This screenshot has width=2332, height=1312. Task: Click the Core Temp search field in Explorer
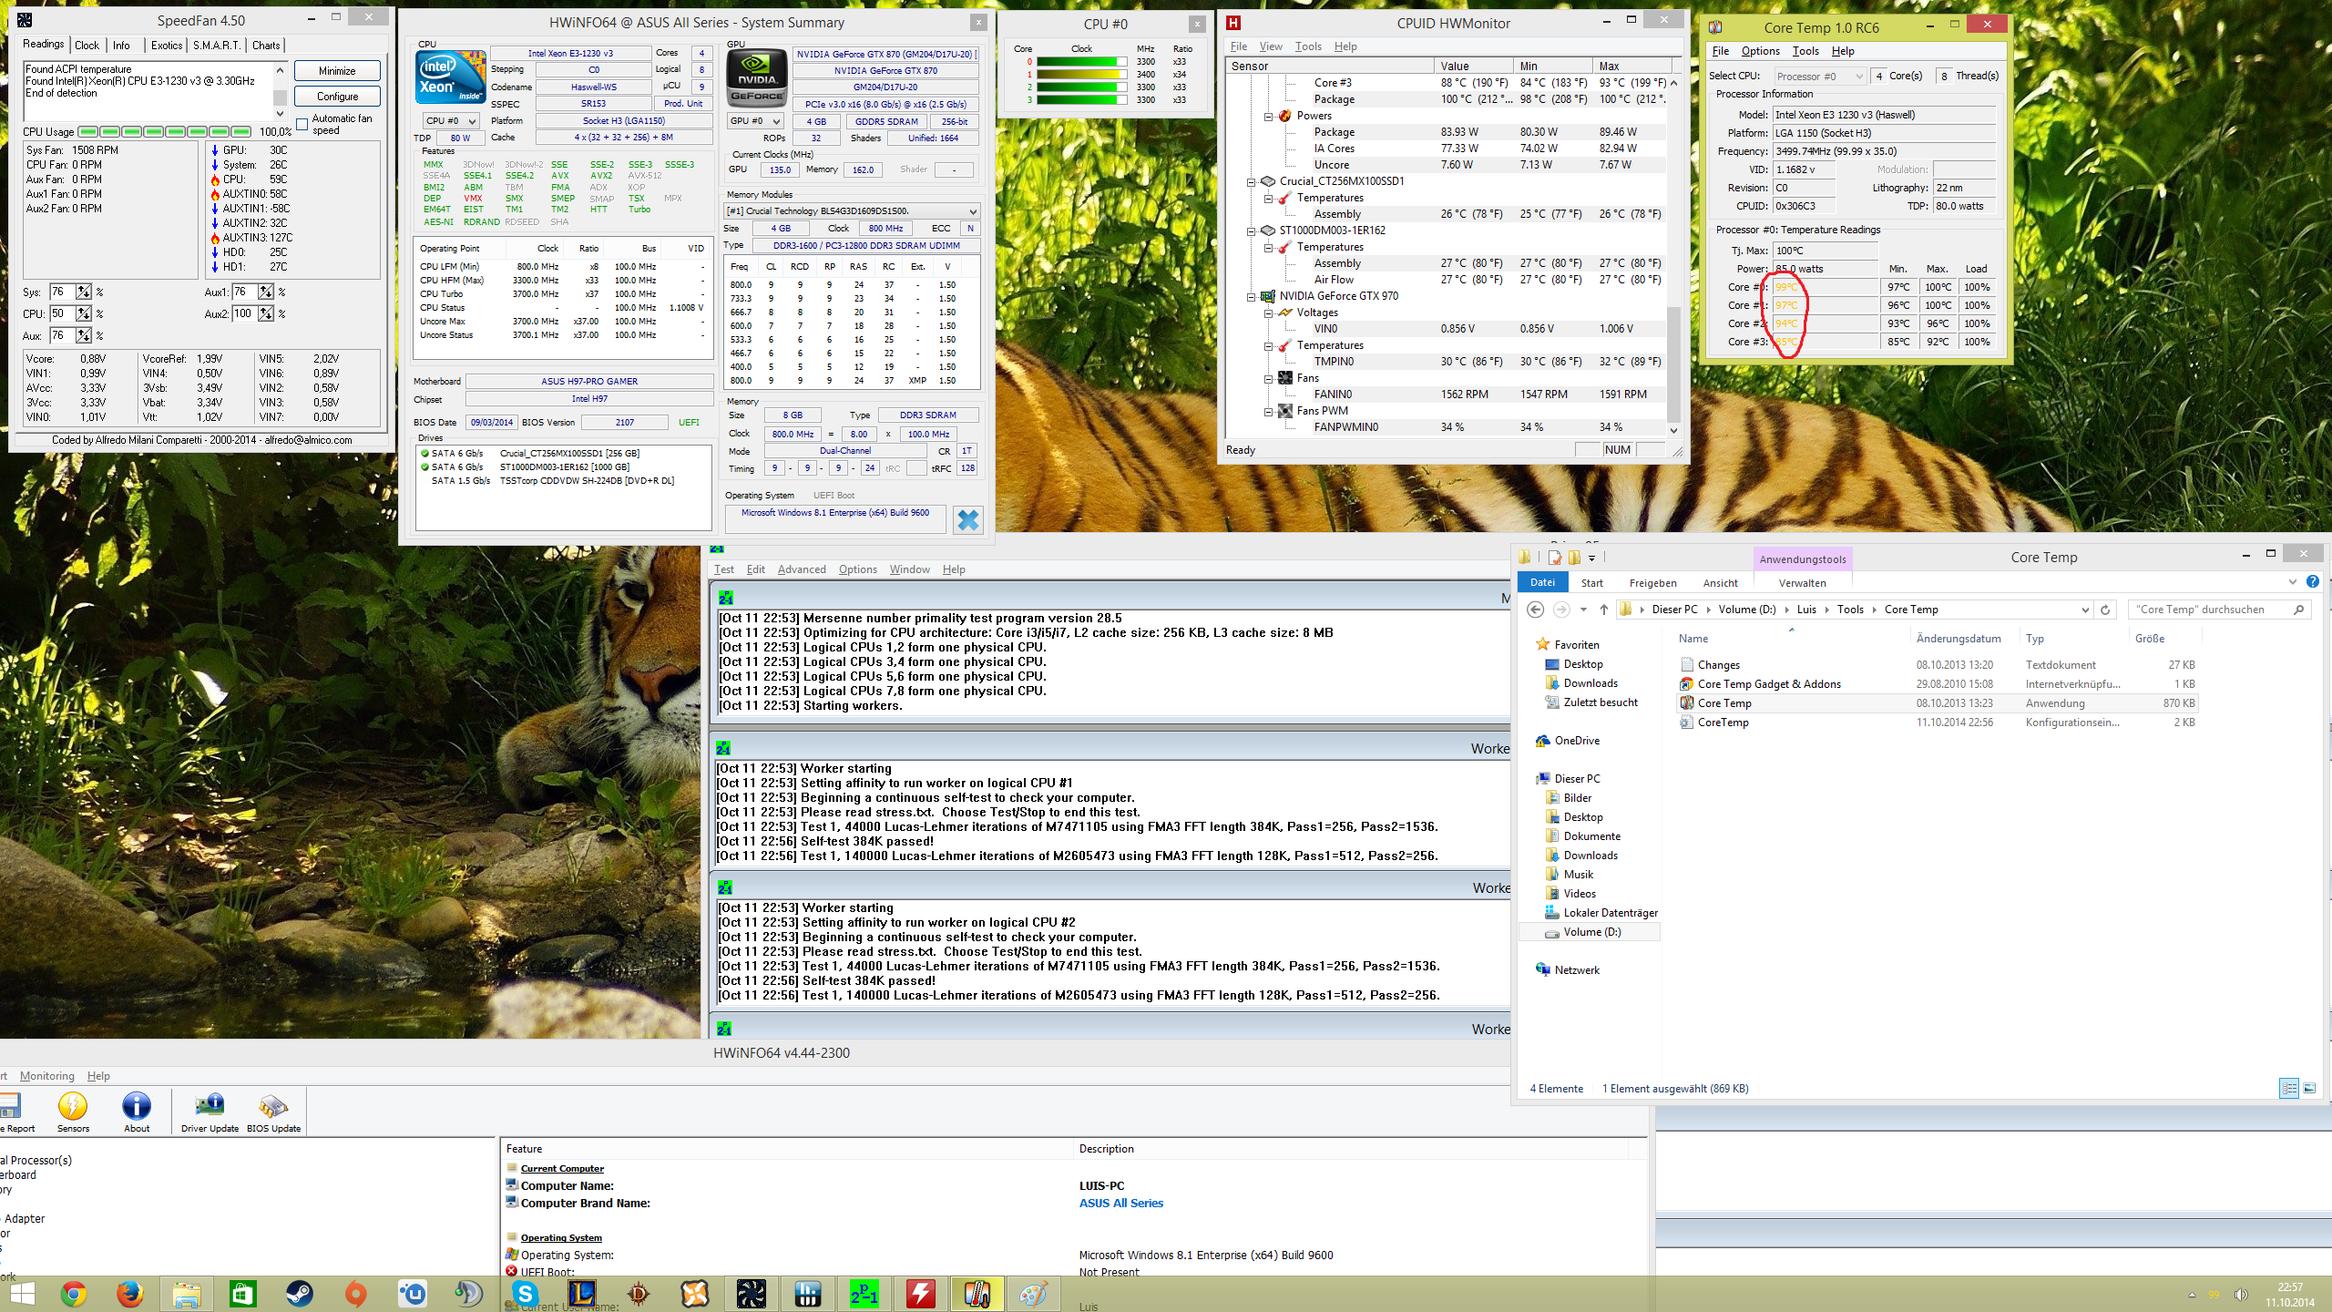point(2207,610)
